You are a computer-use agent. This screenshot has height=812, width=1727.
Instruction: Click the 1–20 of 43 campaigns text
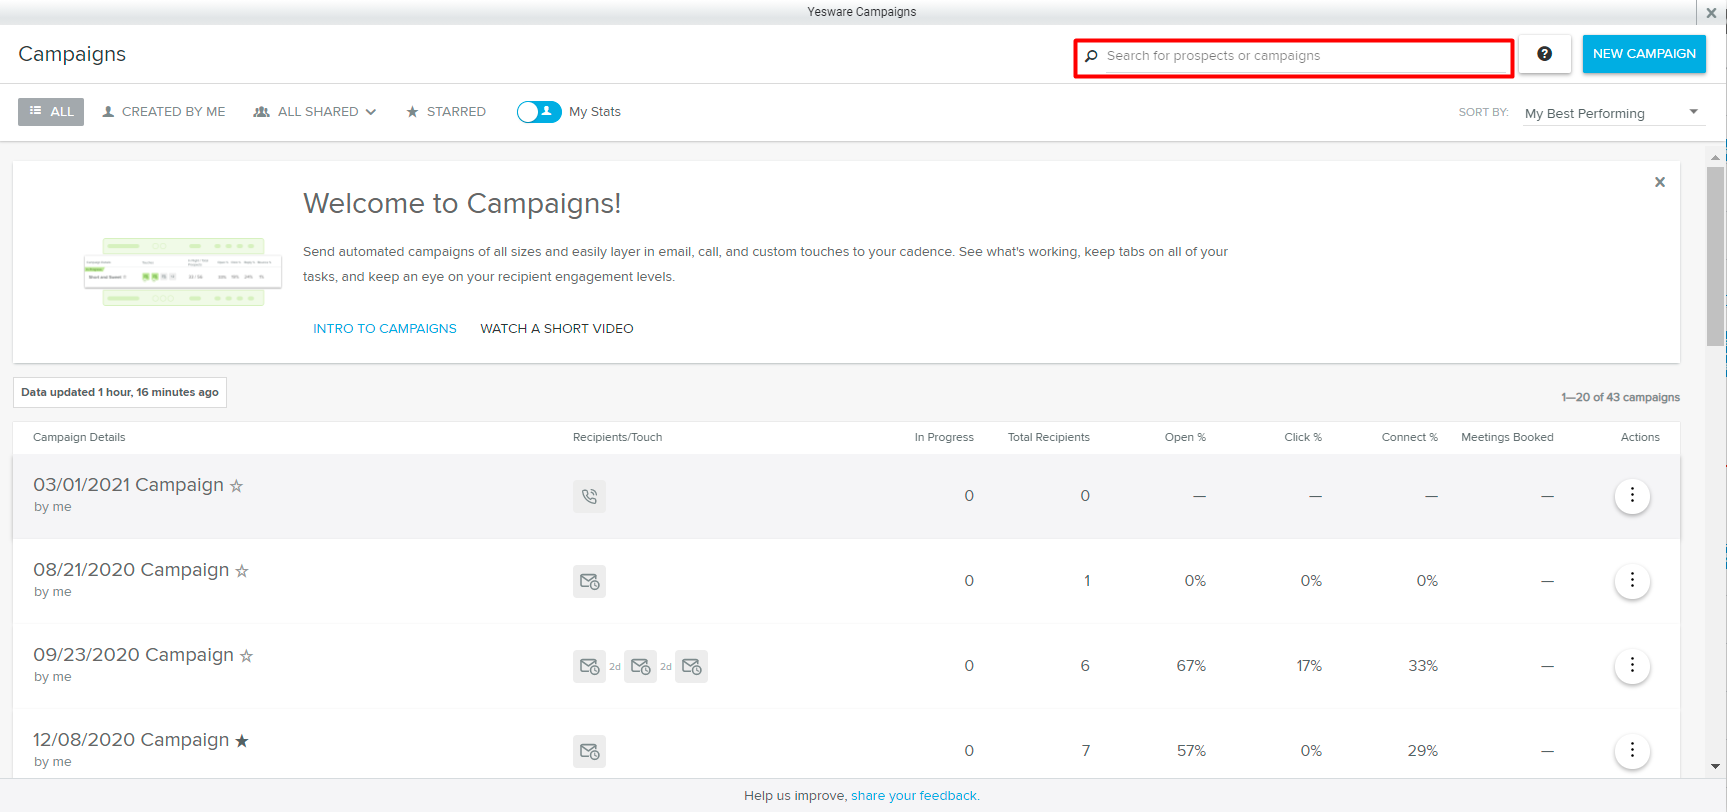click(x=1620, y=397)
